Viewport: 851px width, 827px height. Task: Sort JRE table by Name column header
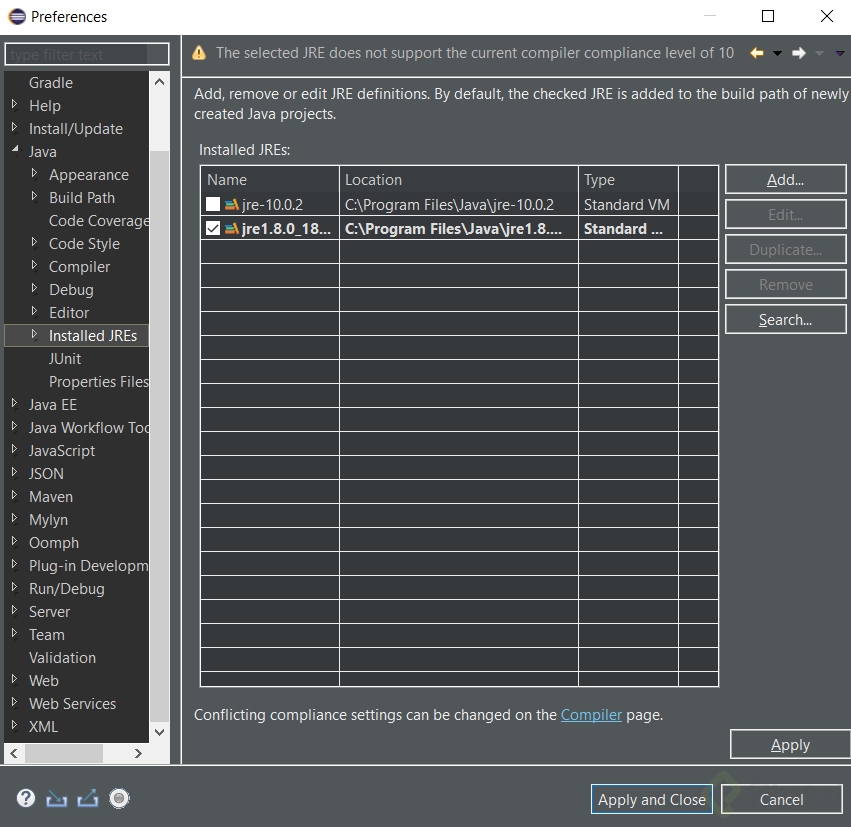(x=270, y=180)
